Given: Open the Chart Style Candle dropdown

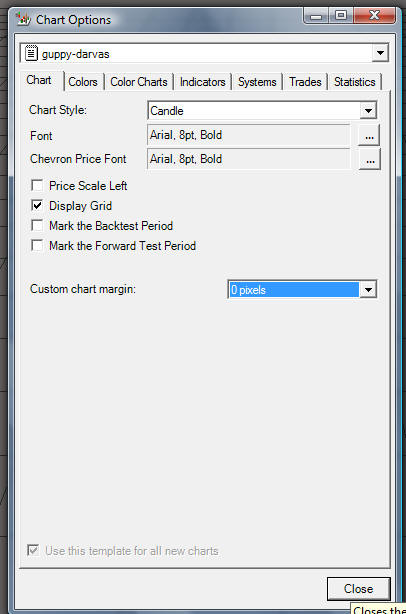Looking at the screenshot, I should 368,110.
